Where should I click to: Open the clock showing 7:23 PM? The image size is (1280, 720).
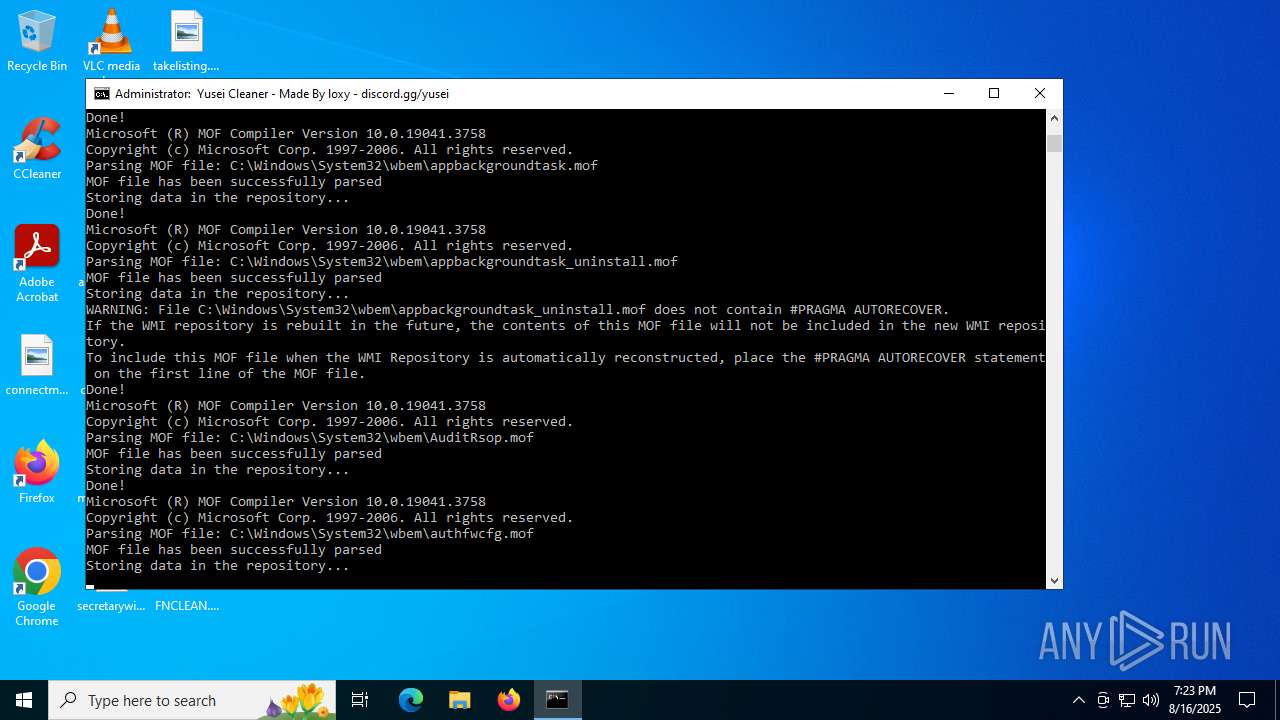pyautogui.click(x=1196, y=700)
